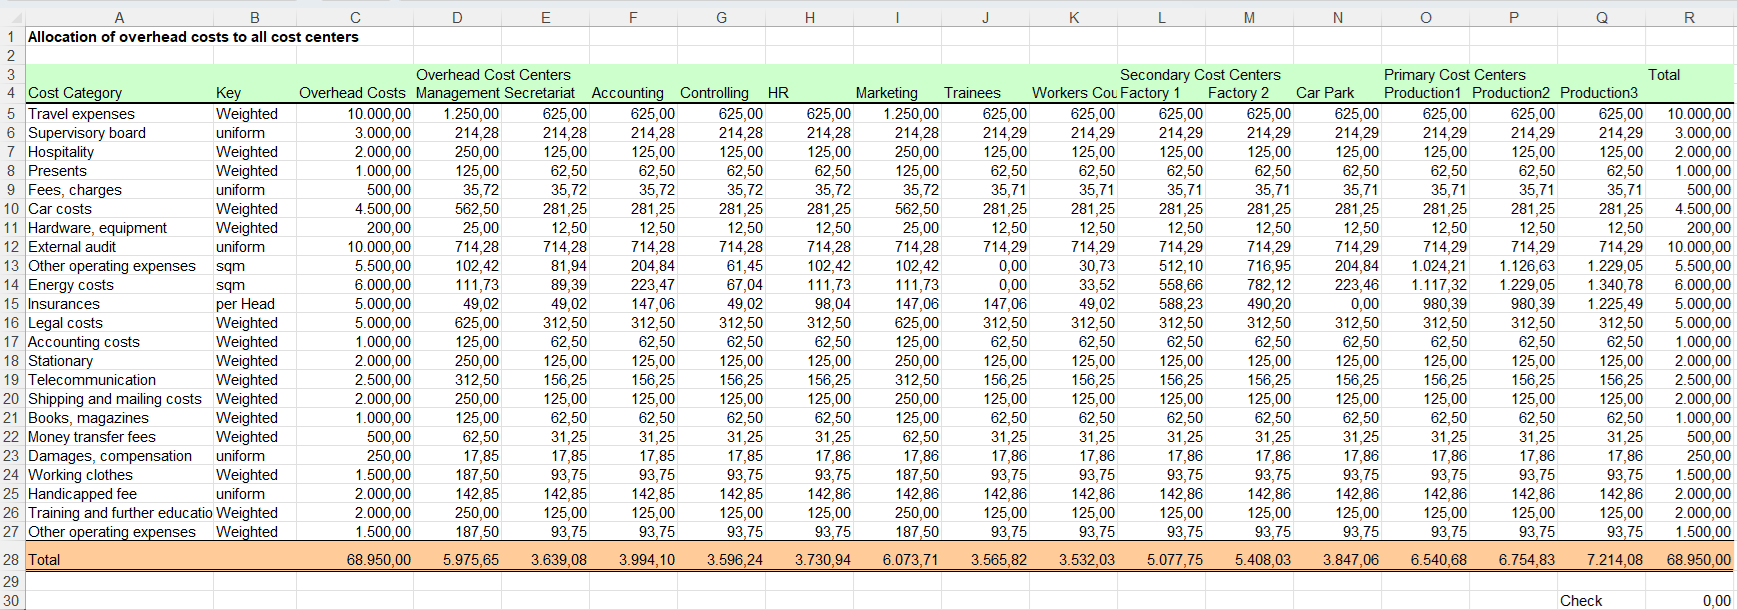Click the value 782,12 under Factory 2
Viewport: 1737px width, 610px height.
tap(1269, 285)
